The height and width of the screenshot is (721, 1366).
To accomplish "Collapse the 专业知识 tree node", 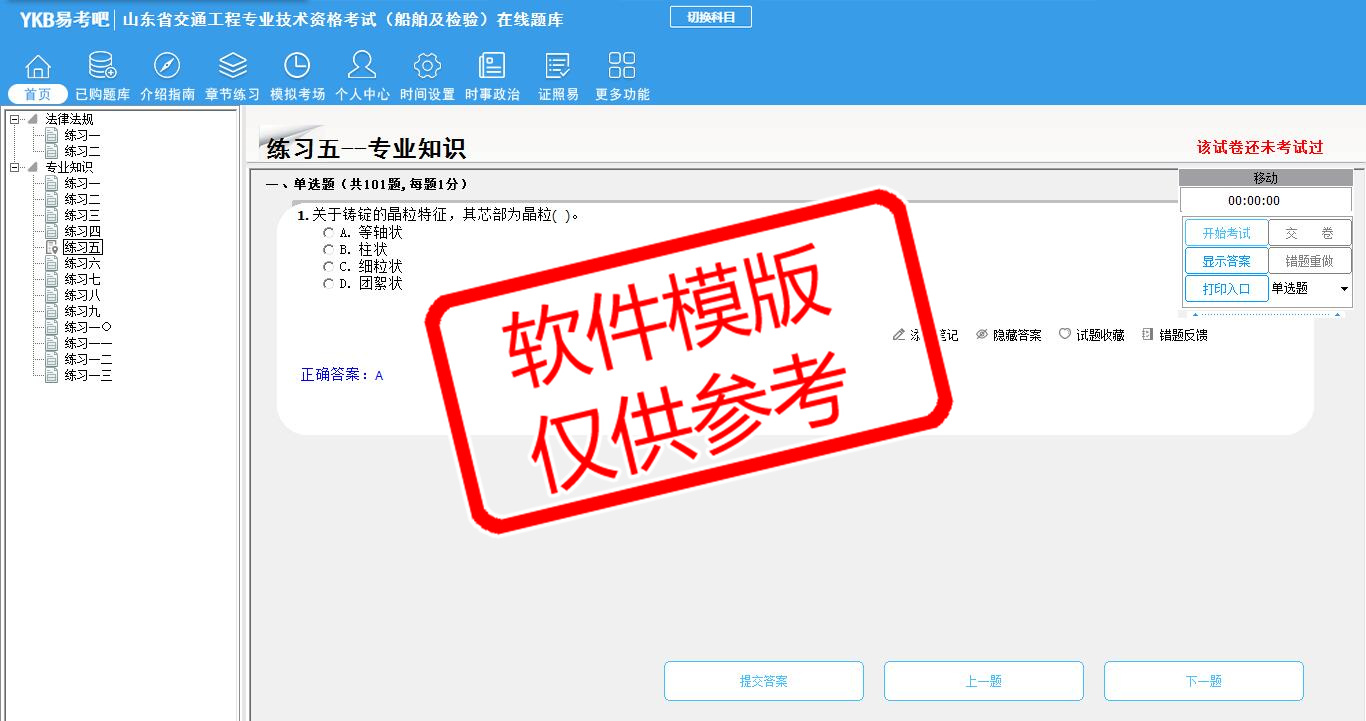I will [14, 167].
